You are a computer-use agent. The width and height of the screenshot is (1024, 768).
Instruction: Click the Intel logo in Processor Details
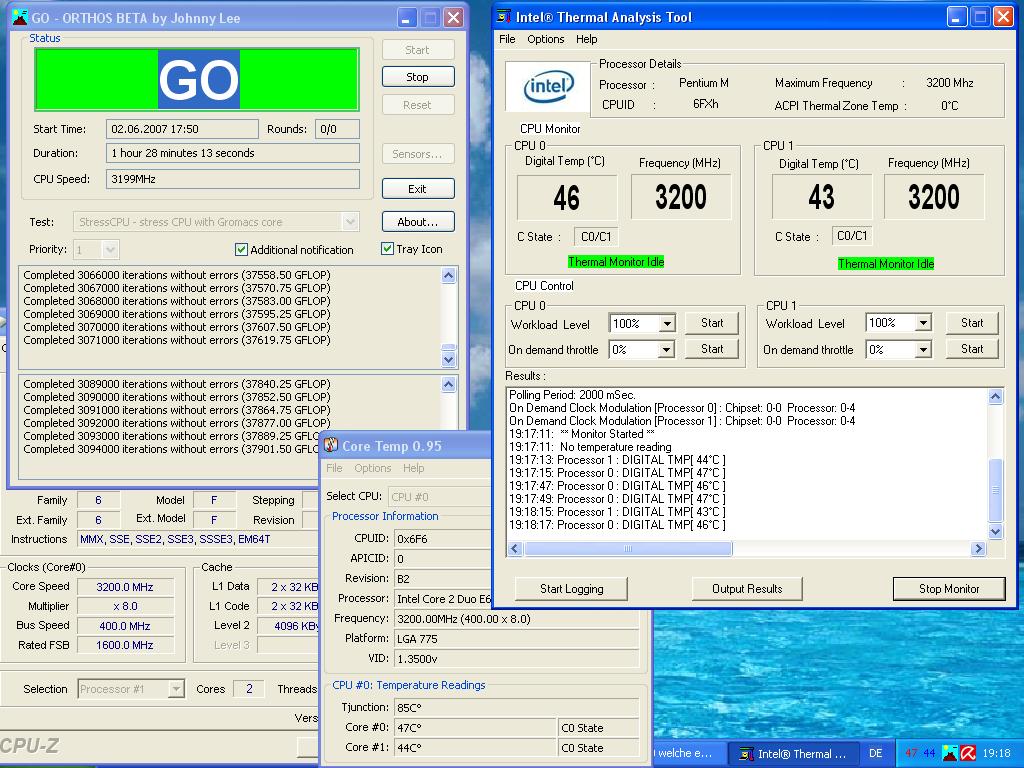549,87
